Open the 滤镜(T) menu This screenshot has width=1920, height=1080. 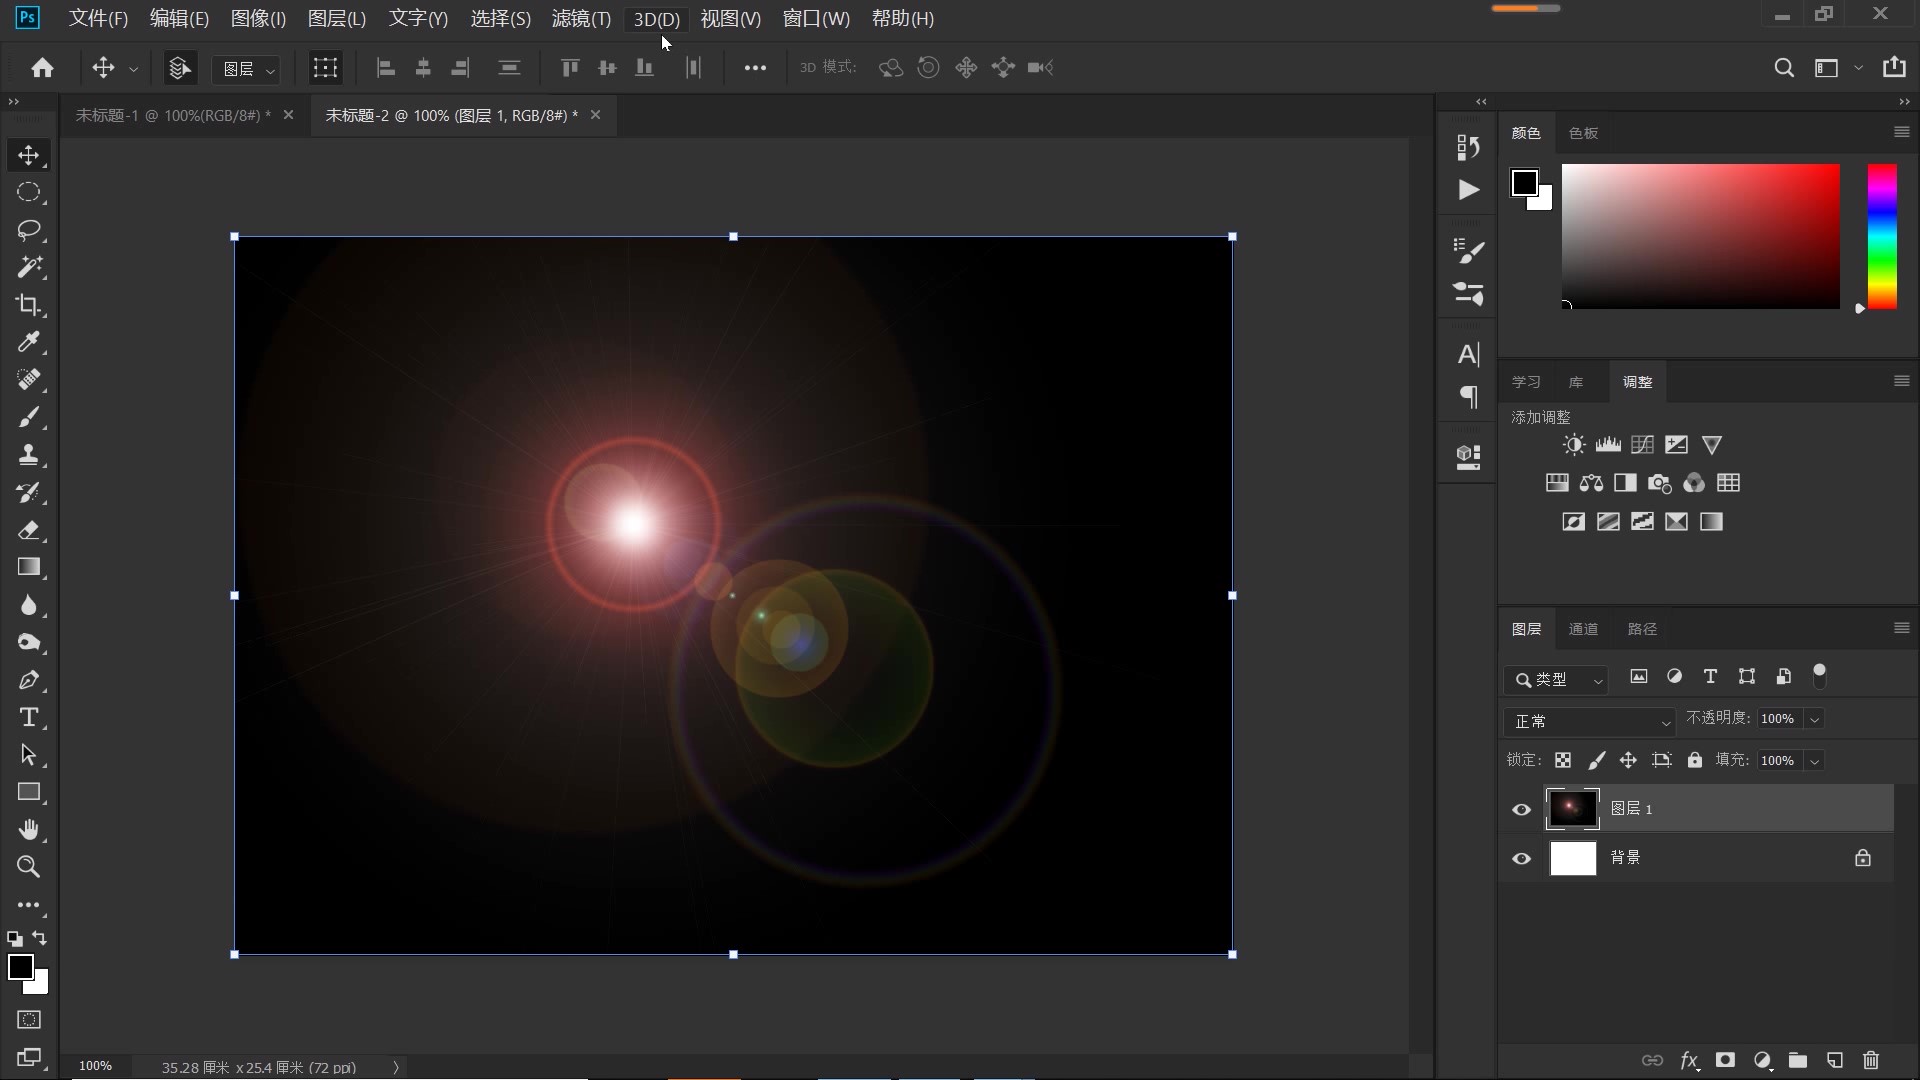580,19
